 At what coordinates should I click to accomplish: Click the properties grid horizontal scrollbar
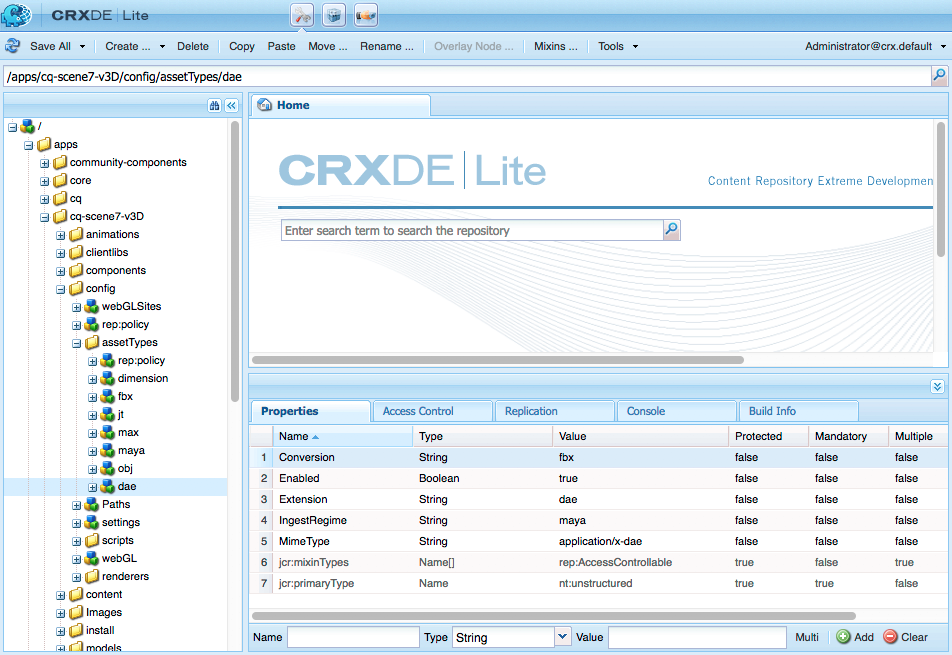554,616
